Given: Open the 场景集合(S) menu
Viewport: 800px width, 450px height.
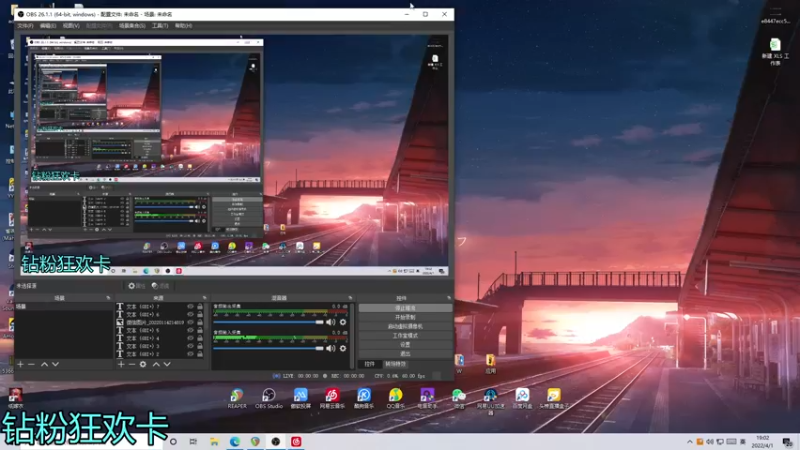Looking at the screenshot, I should coord(132,26).
